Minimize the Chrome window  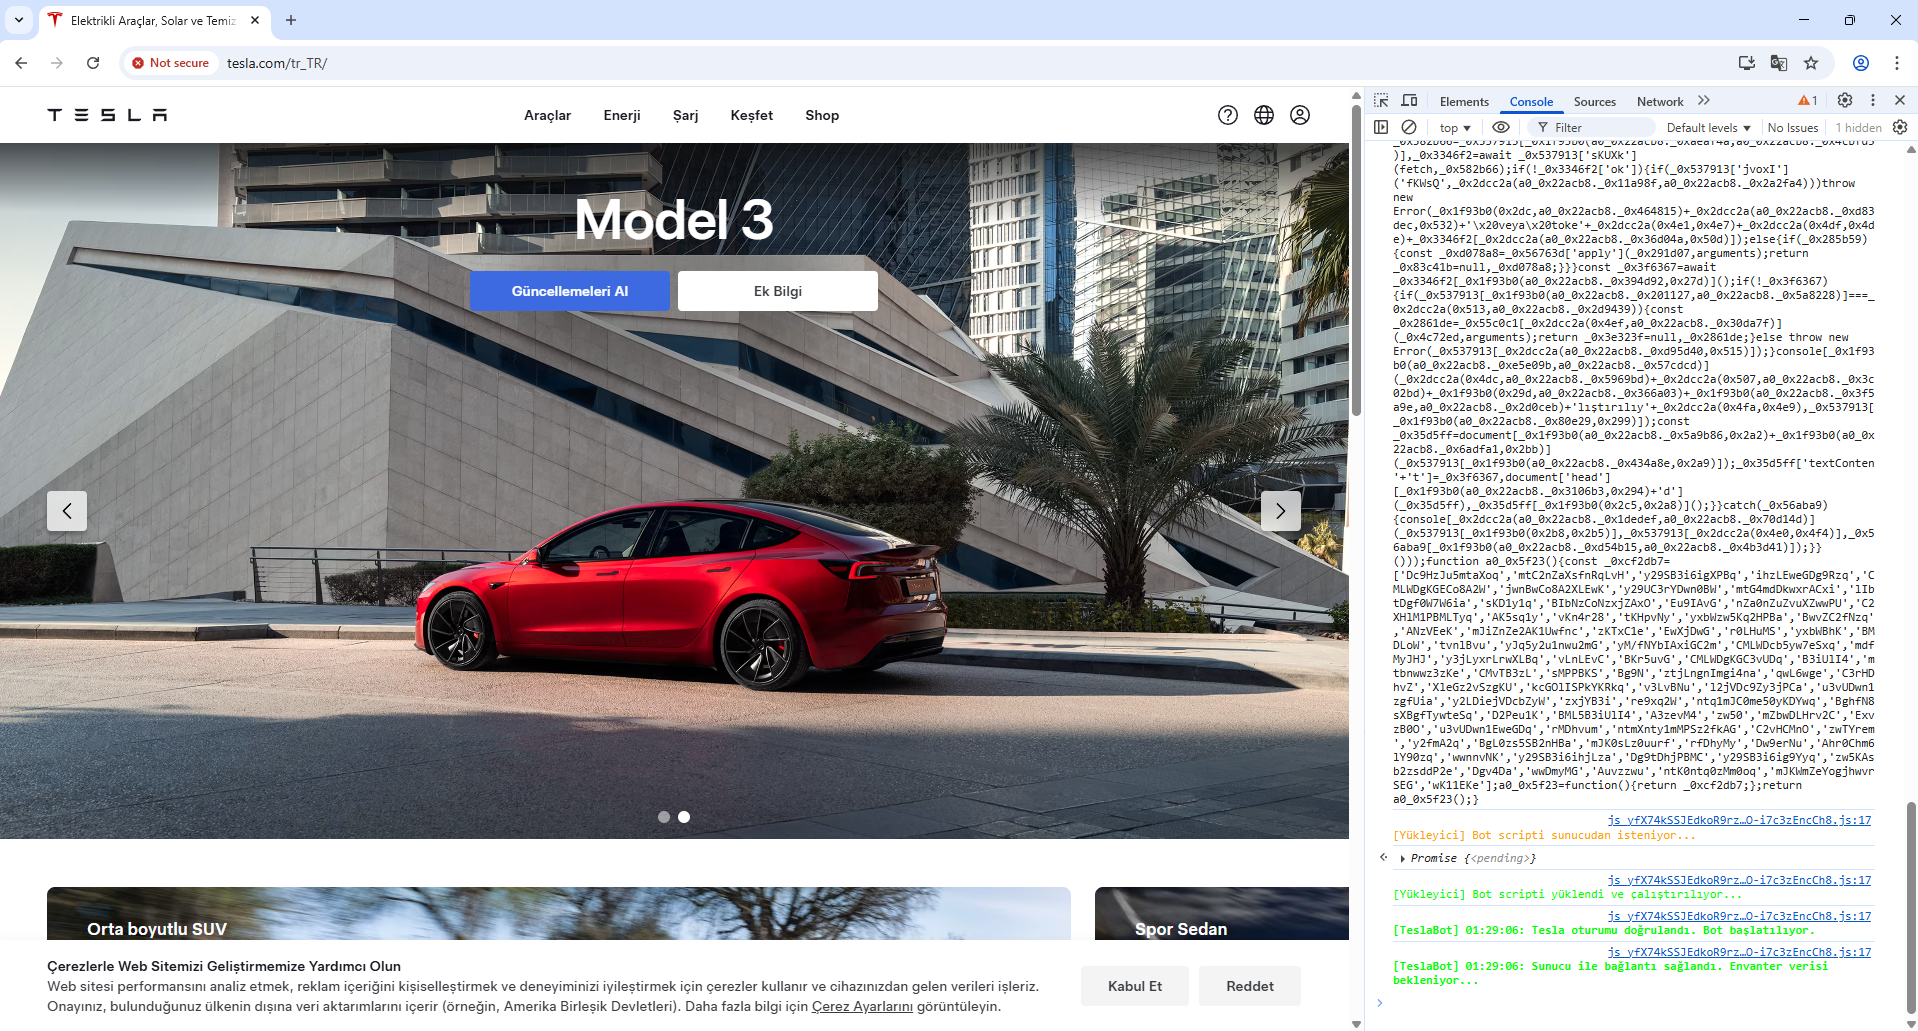tap(1804, 20)
